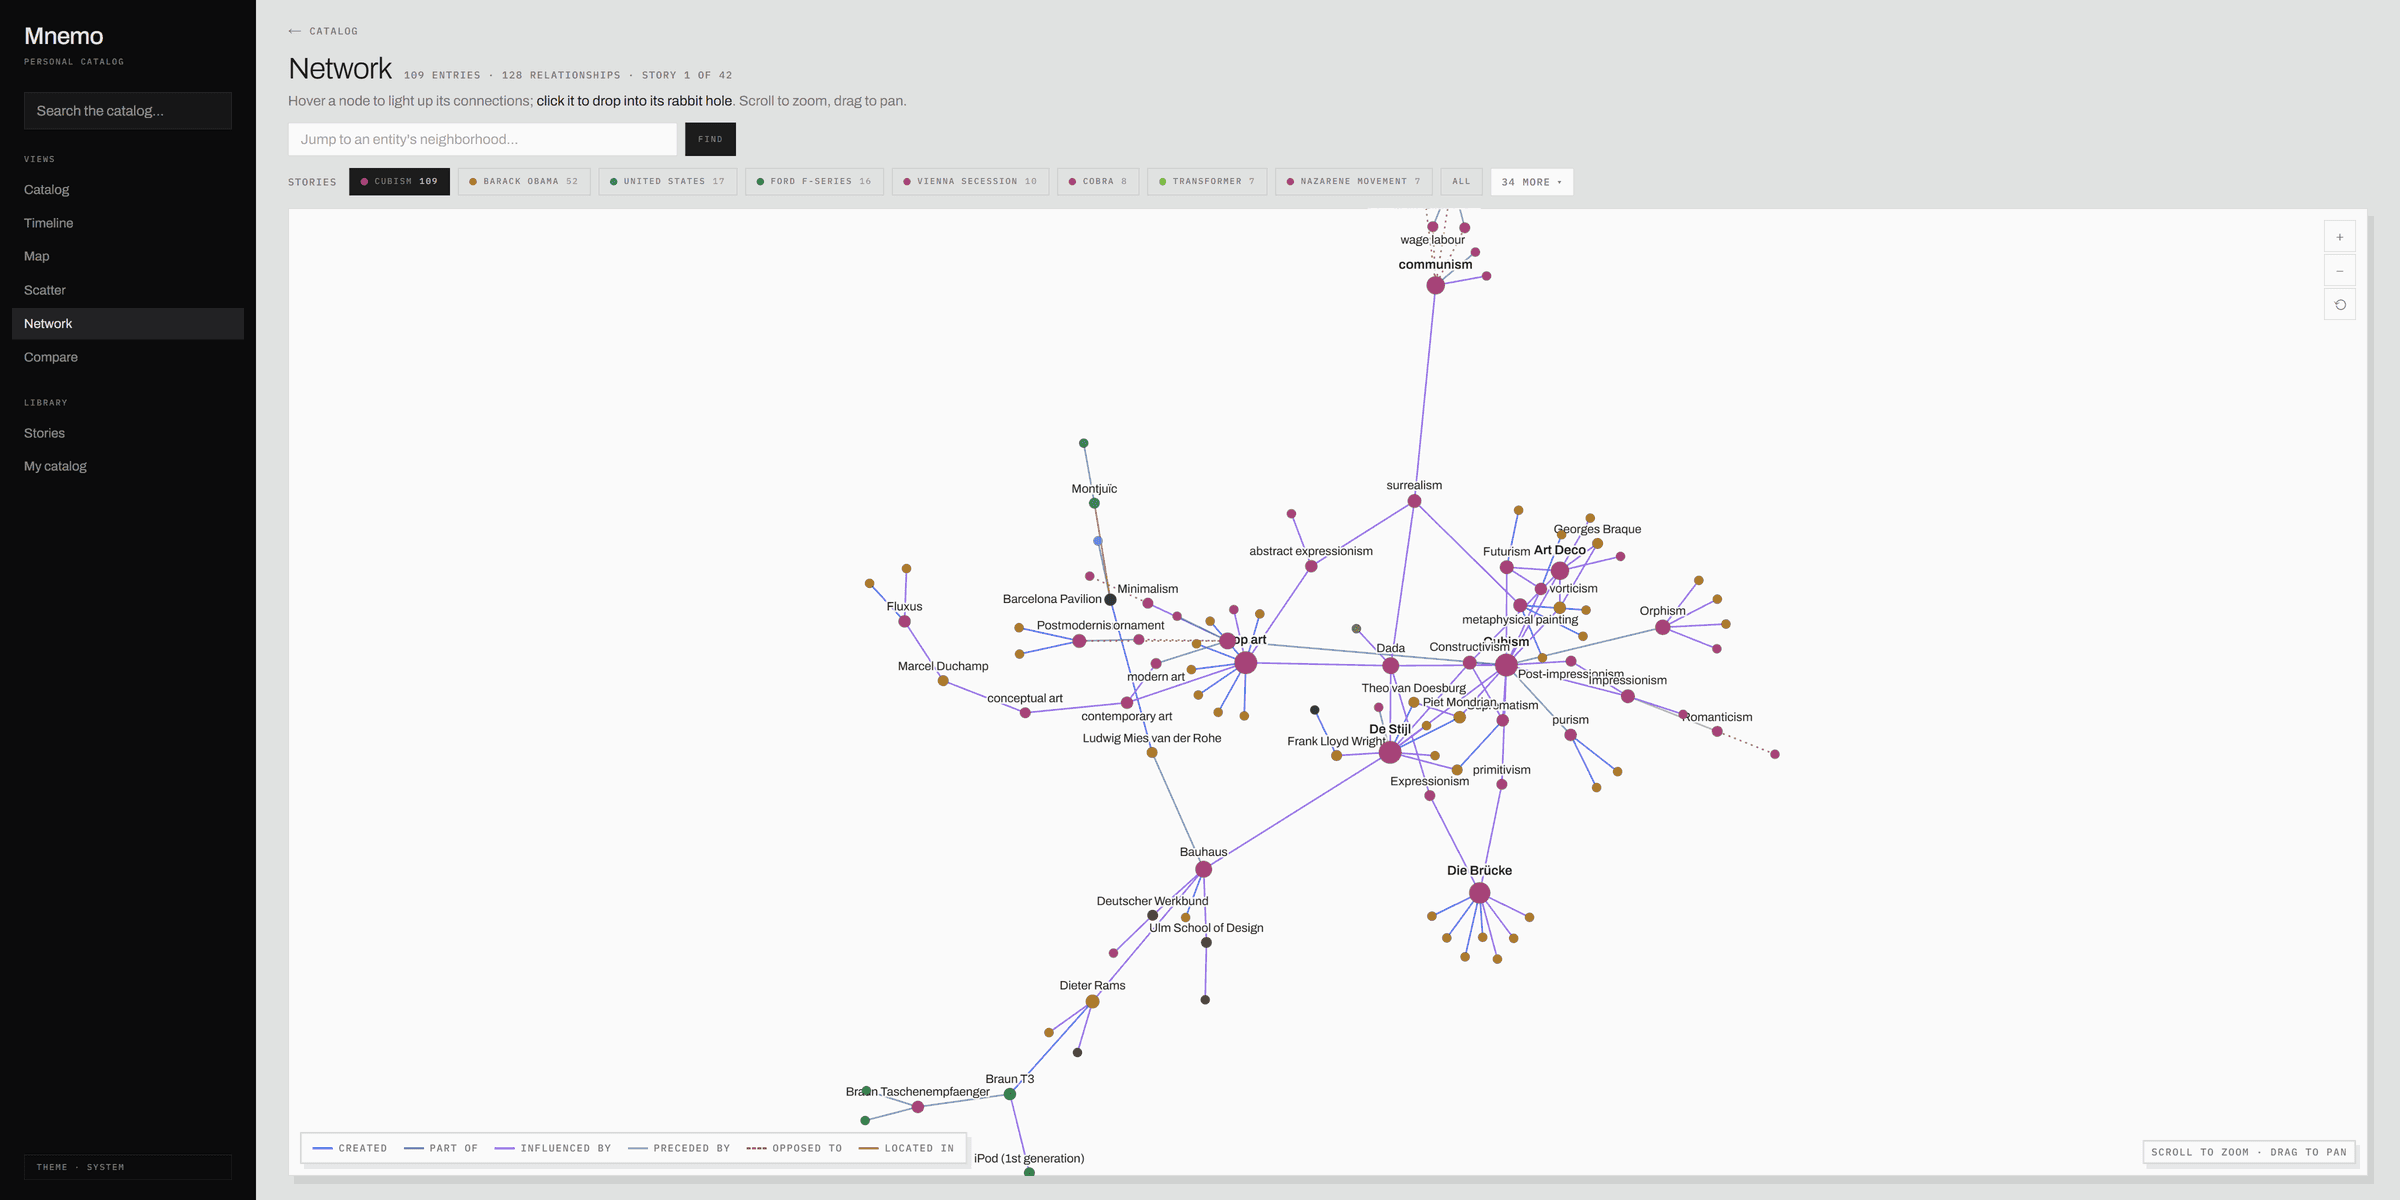Go back via the Catalog arrow link
The image size is (2400, 1200).
click(x=323, y=31)
